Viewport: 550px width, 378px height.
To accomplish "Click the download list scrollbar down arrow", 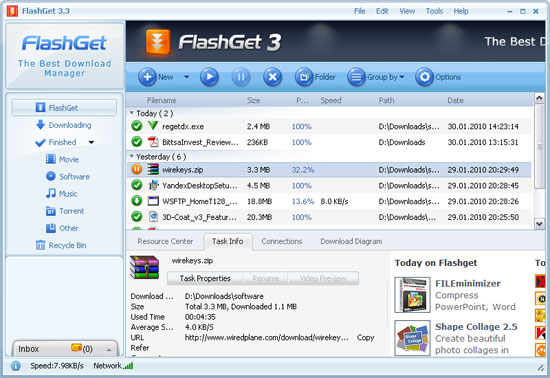I will 539,223.
